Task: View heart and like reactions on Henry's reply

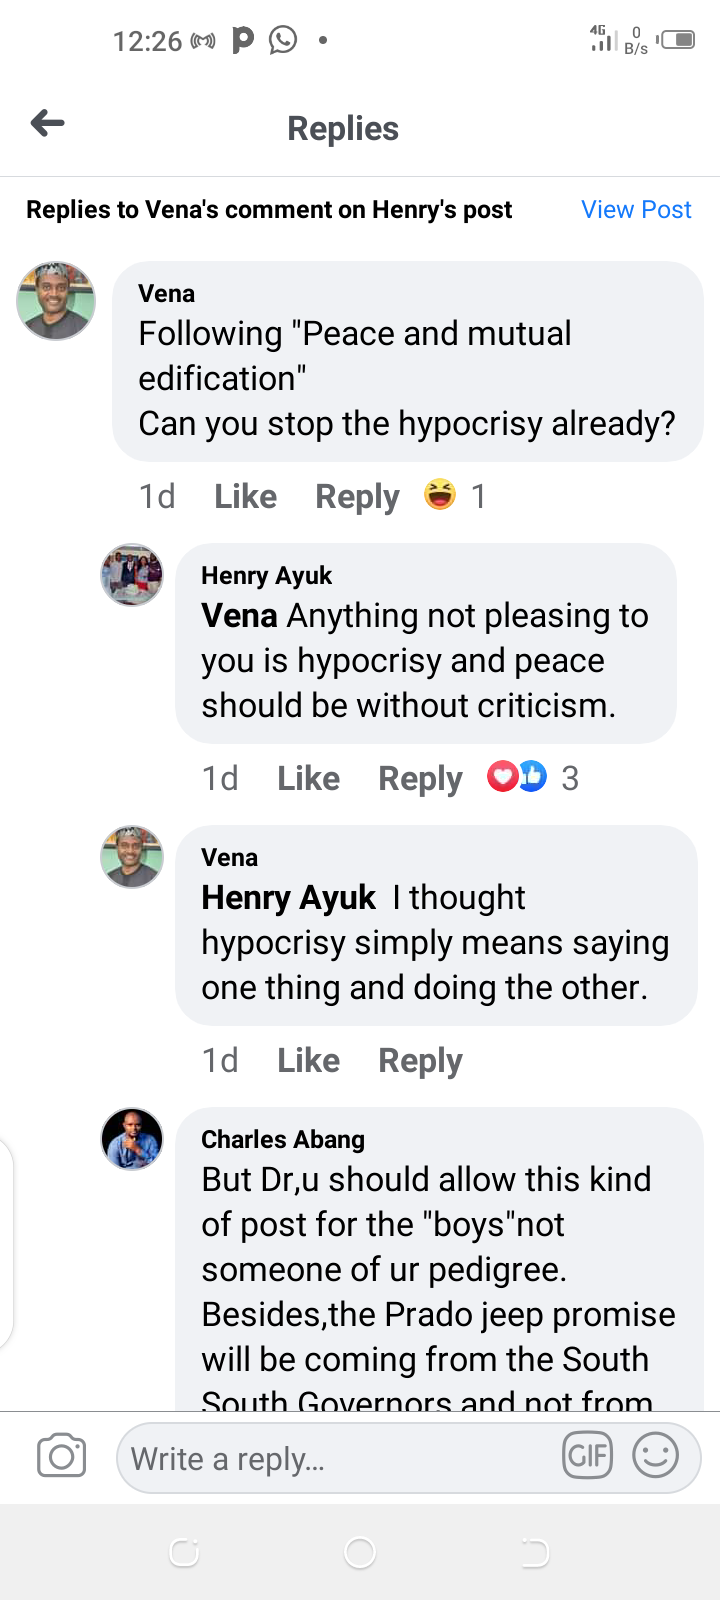Action: 517,777
